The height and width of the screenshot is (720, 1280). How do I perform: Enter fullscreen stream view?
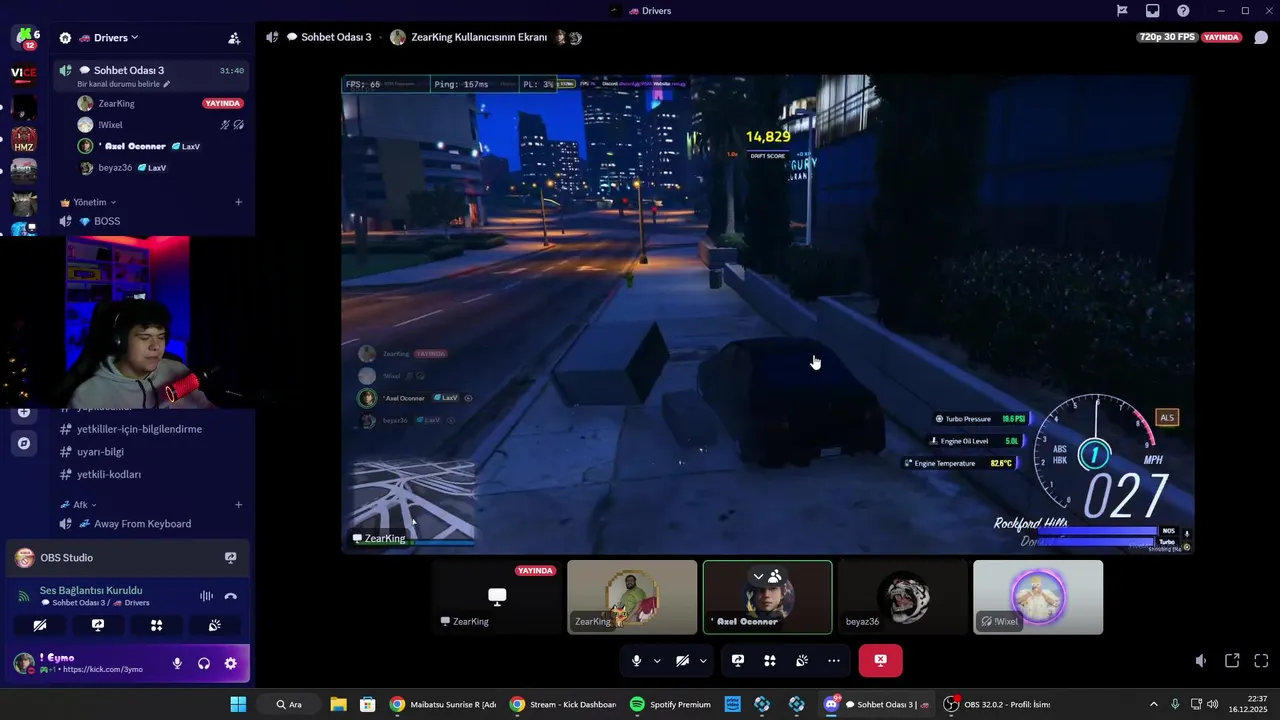(1261, 661)
